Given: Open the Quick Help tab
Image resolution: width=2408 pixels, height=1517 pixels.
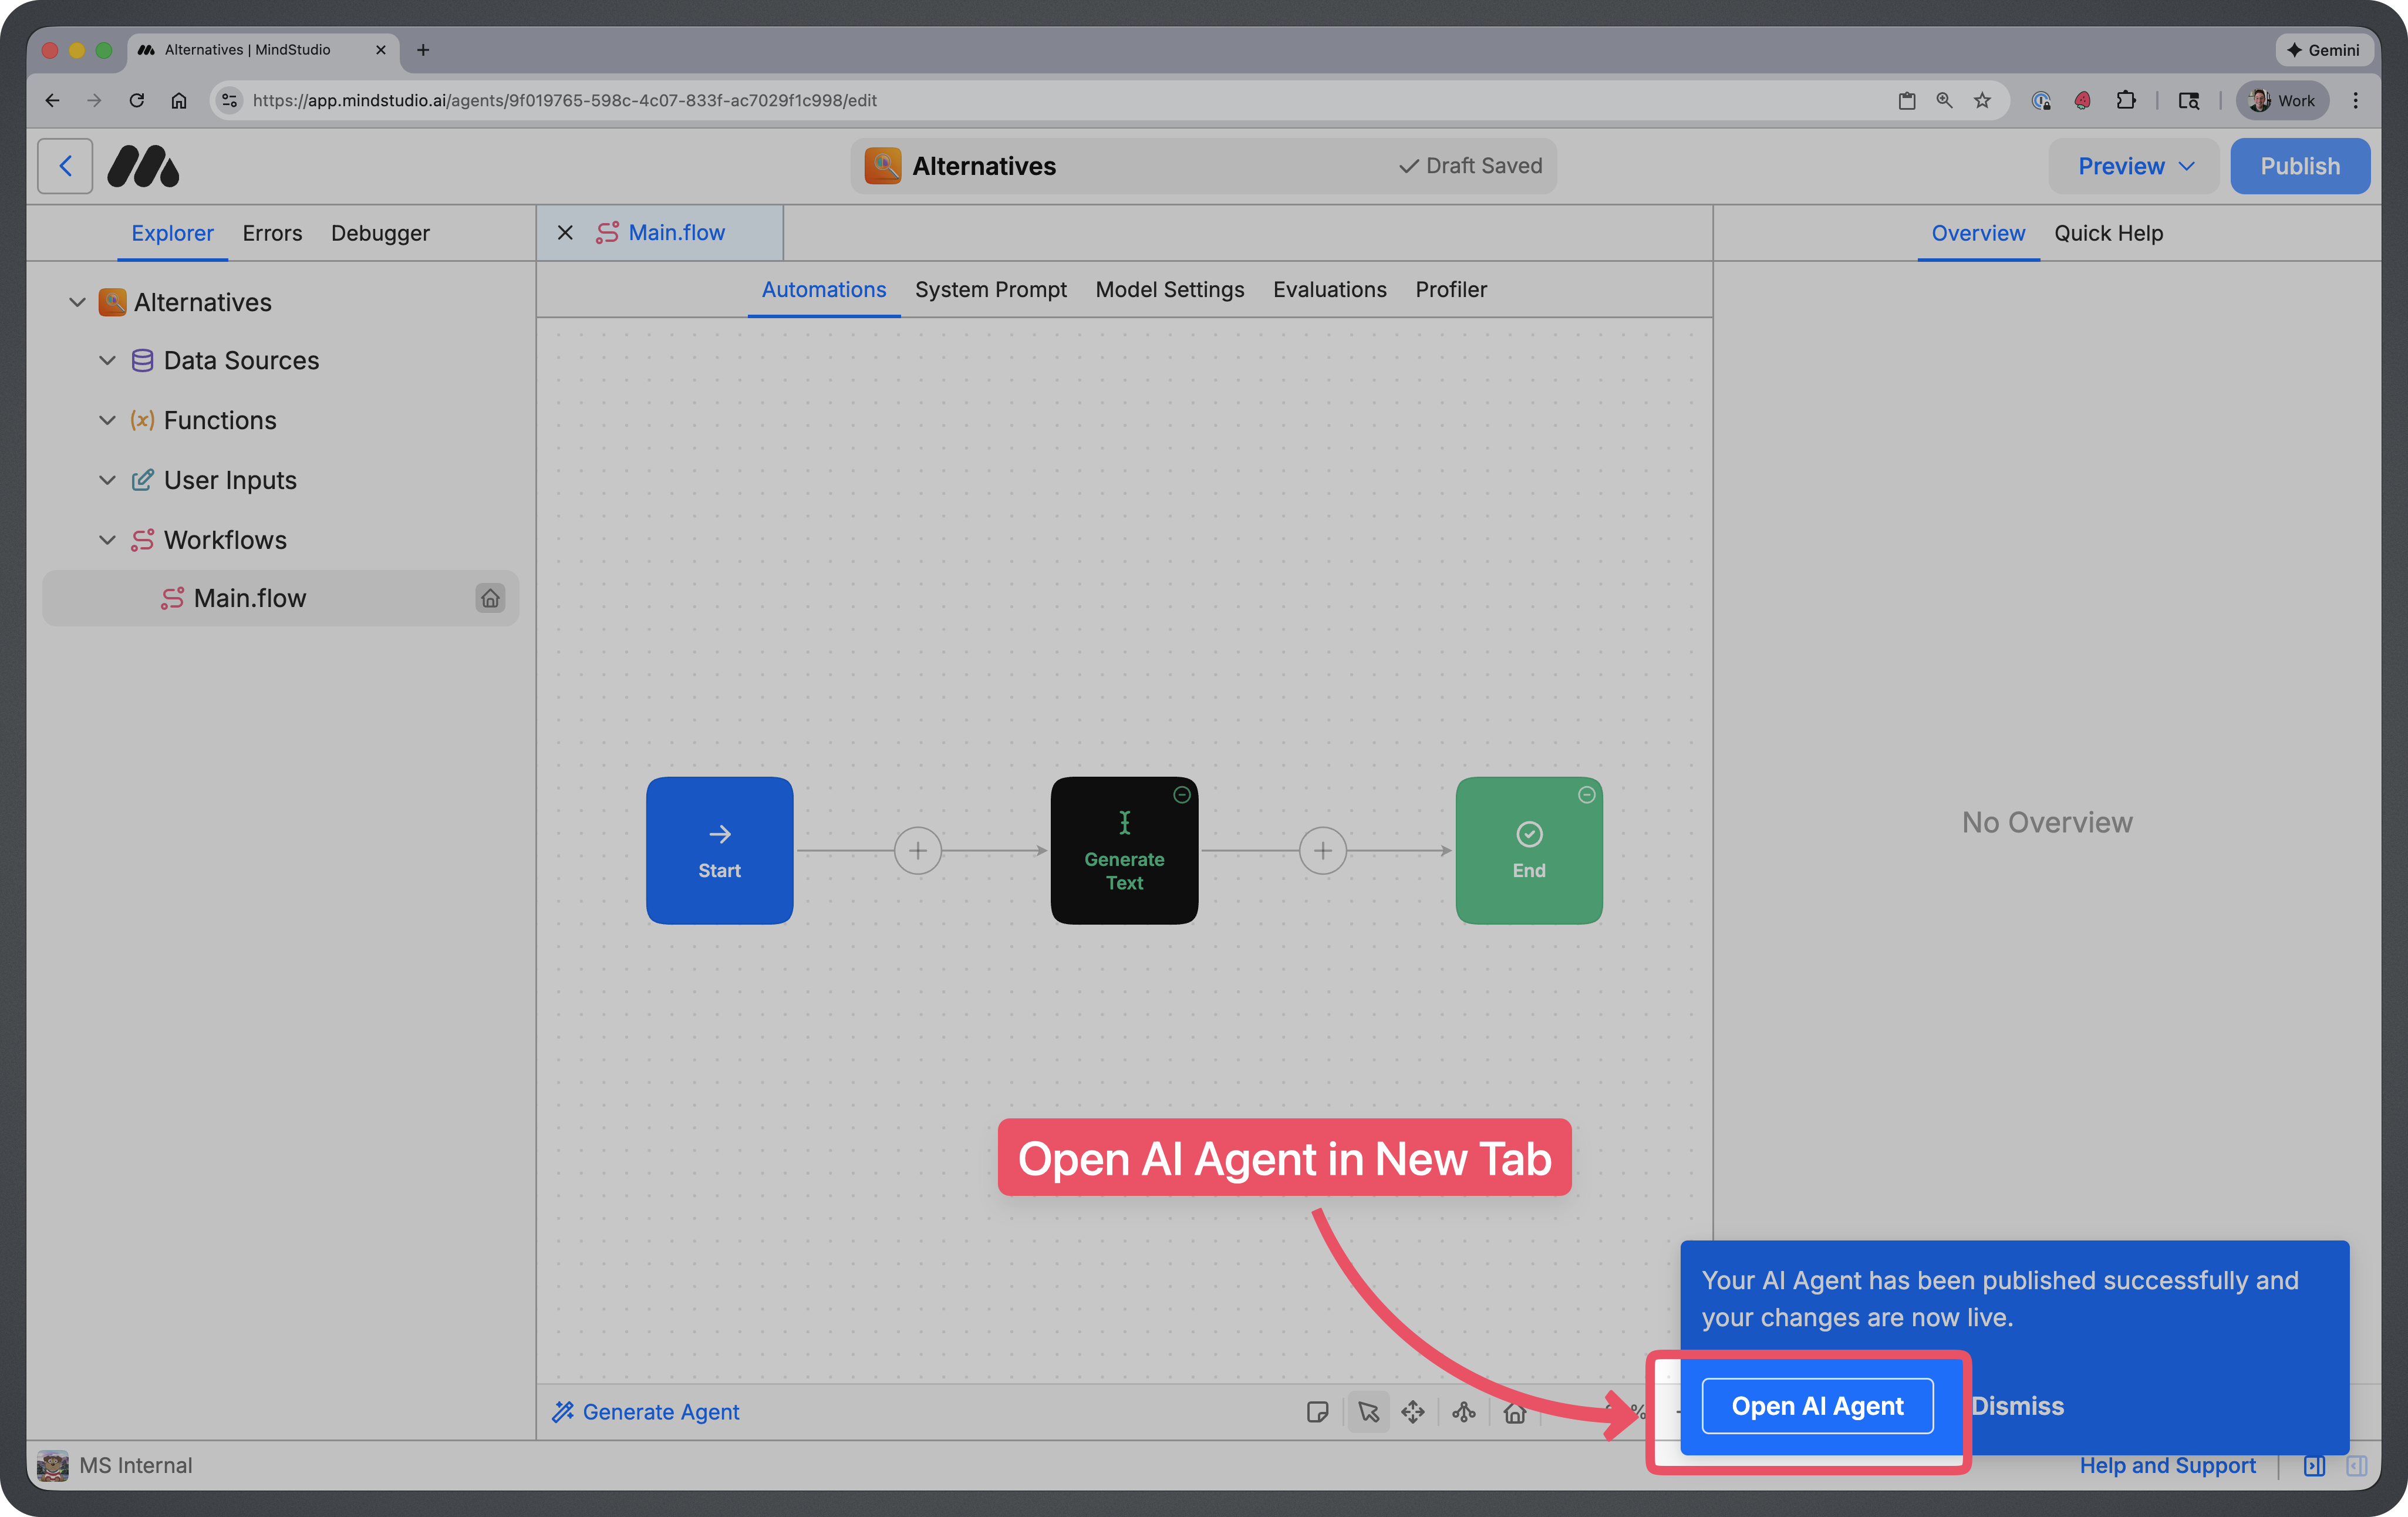Looking at the screenshot, I should [2109, 233].
